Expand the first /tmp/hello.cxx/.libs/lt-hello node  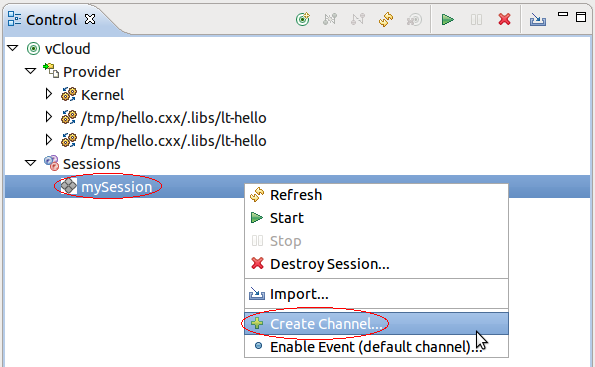[x=49, y=117]
